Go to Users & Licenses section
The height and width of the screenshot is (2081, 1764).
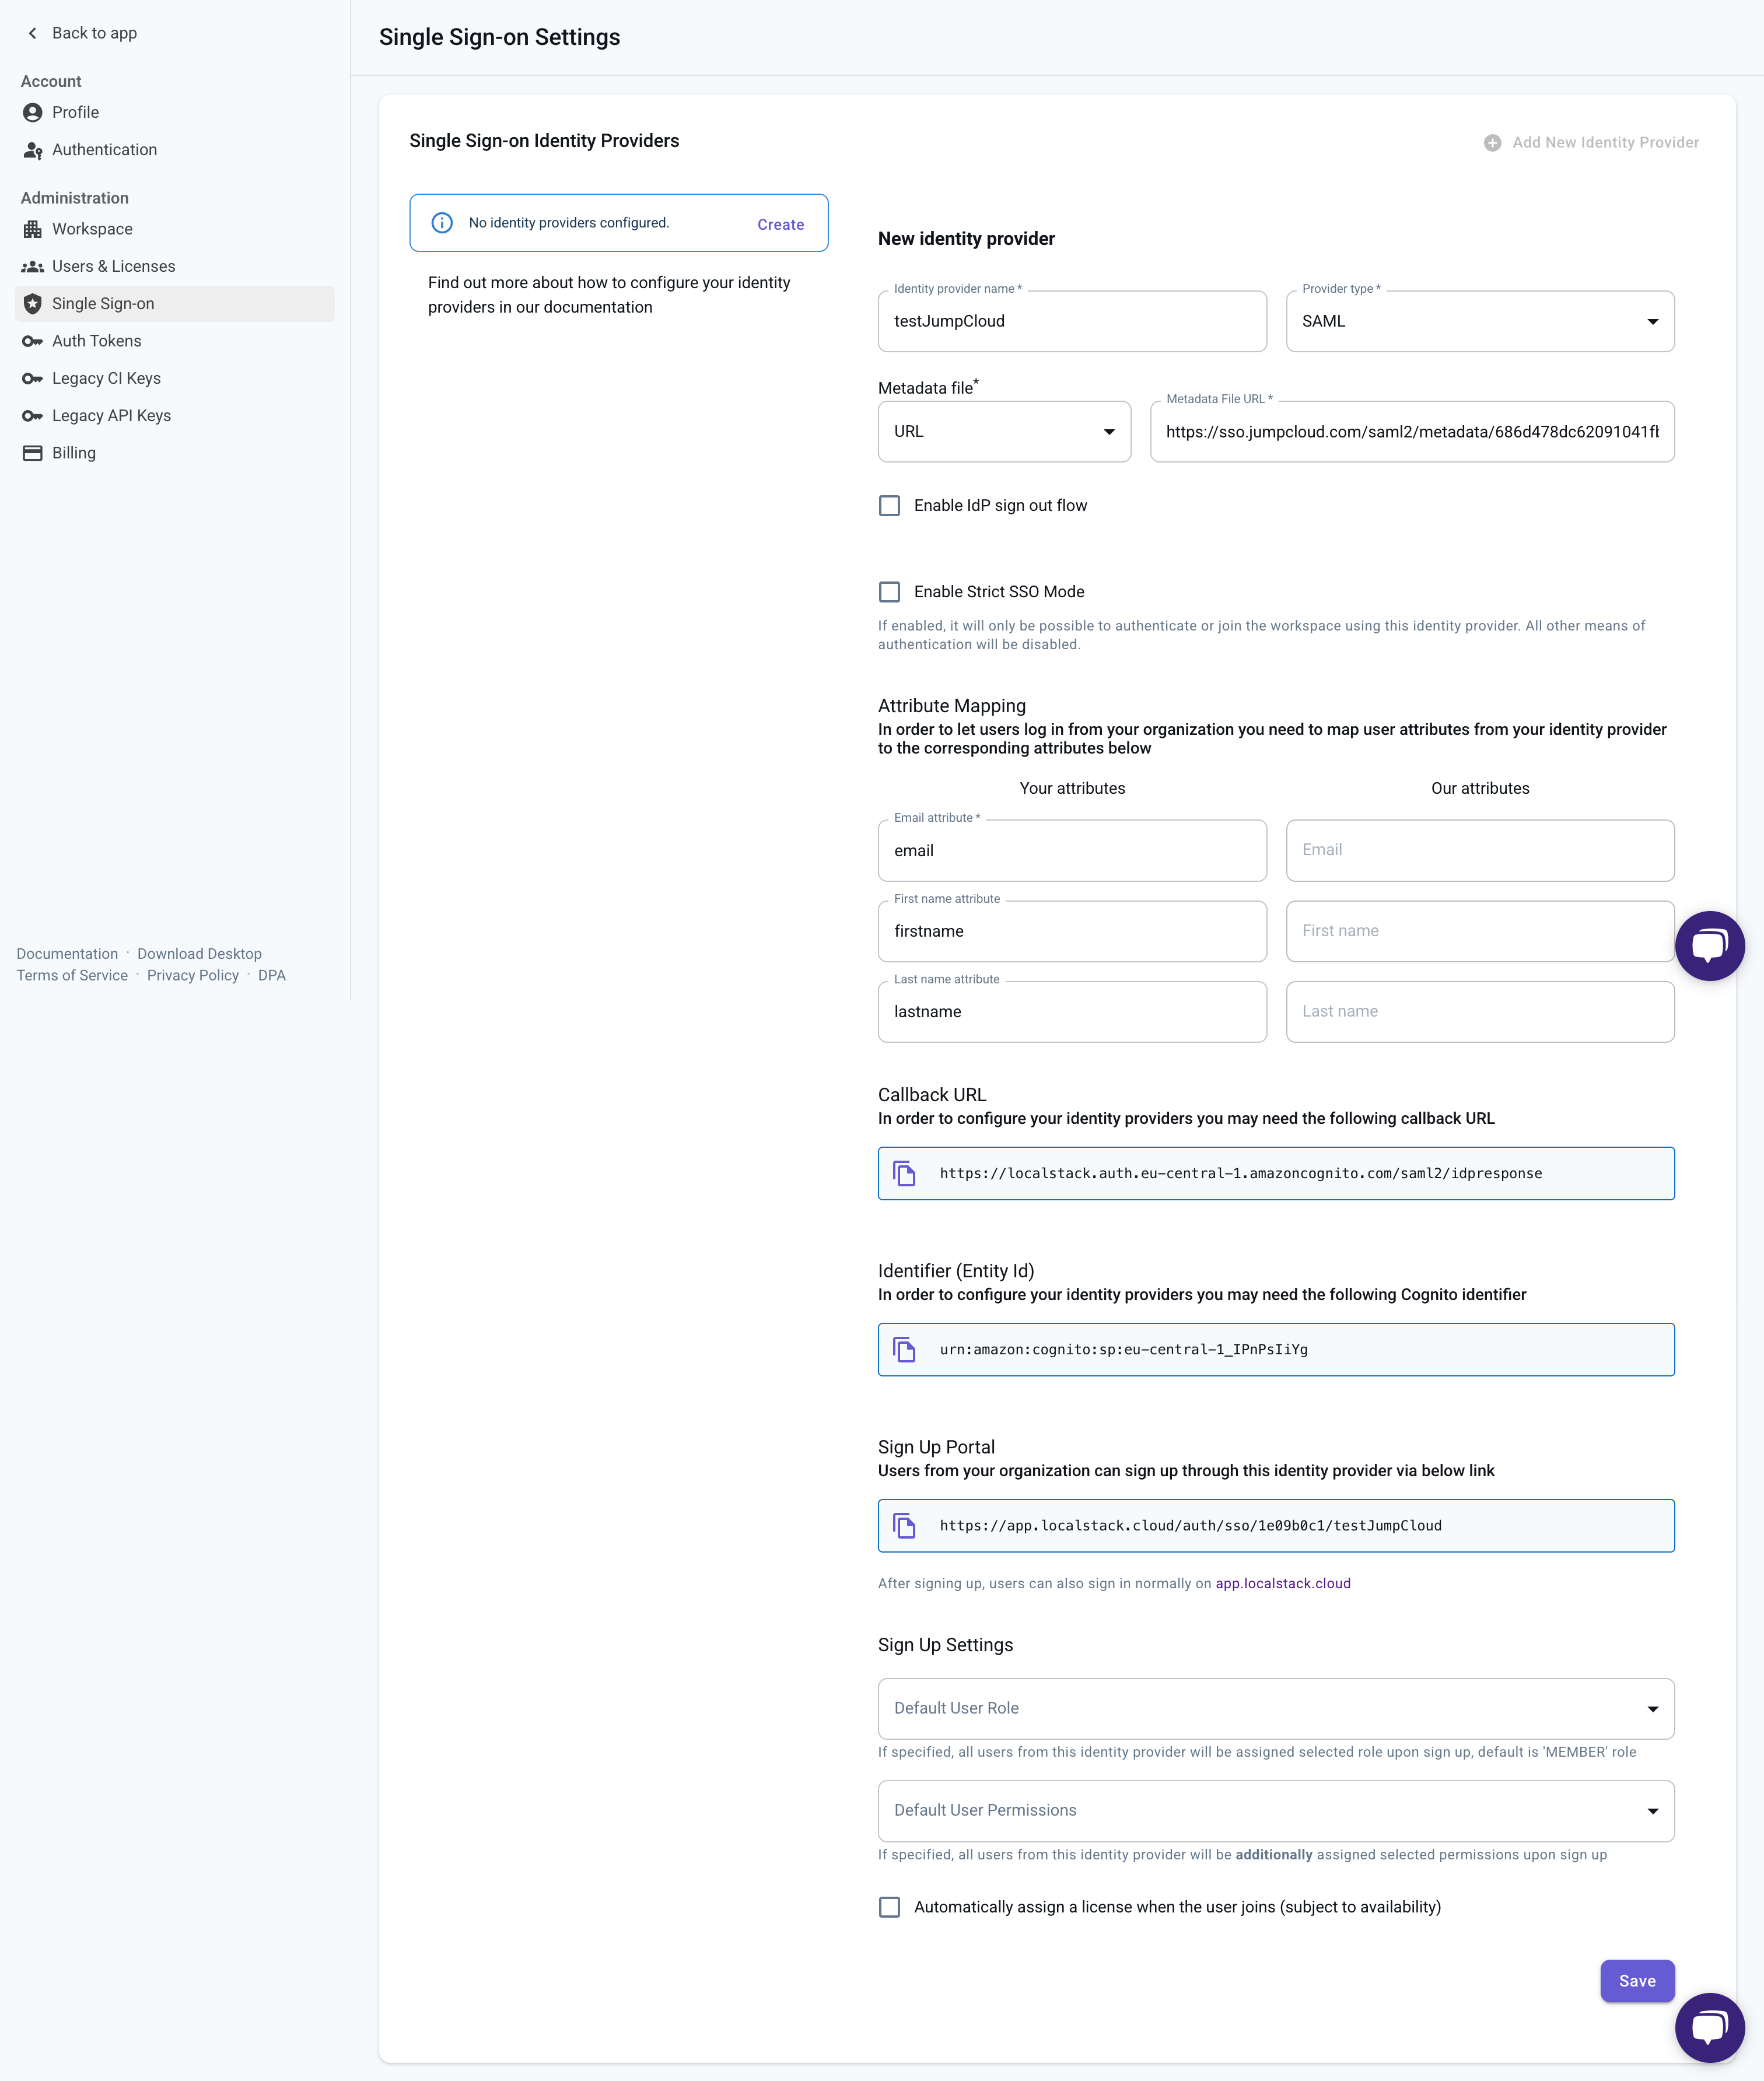pyautogui.click(x=113, y=266)
